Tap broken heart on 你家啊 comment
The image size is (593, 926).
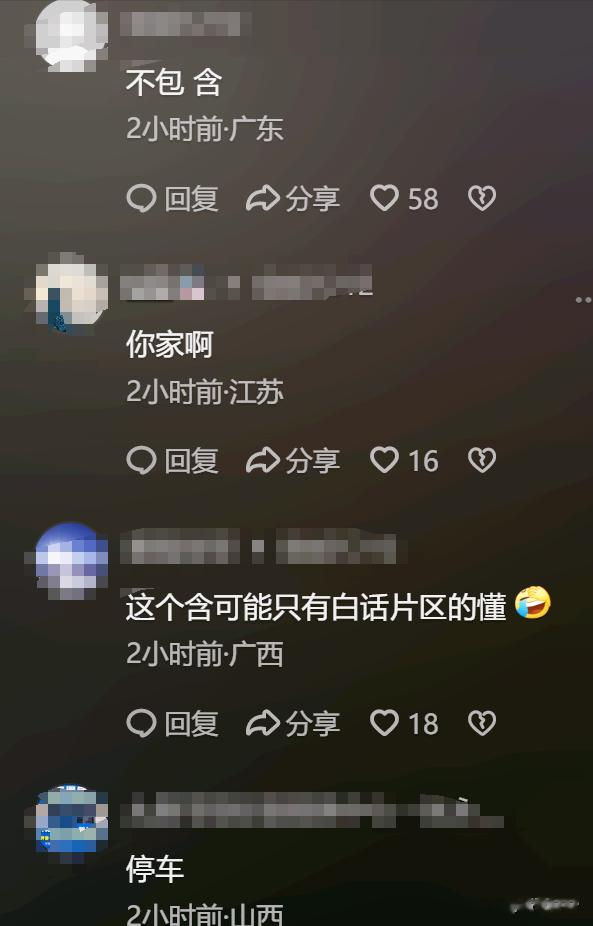tap(482, 461)
